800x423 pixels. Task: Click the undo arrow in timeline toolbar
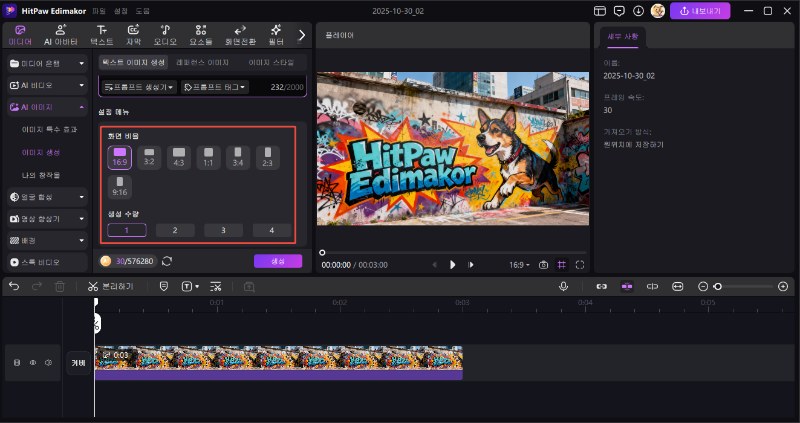point(14,286)
